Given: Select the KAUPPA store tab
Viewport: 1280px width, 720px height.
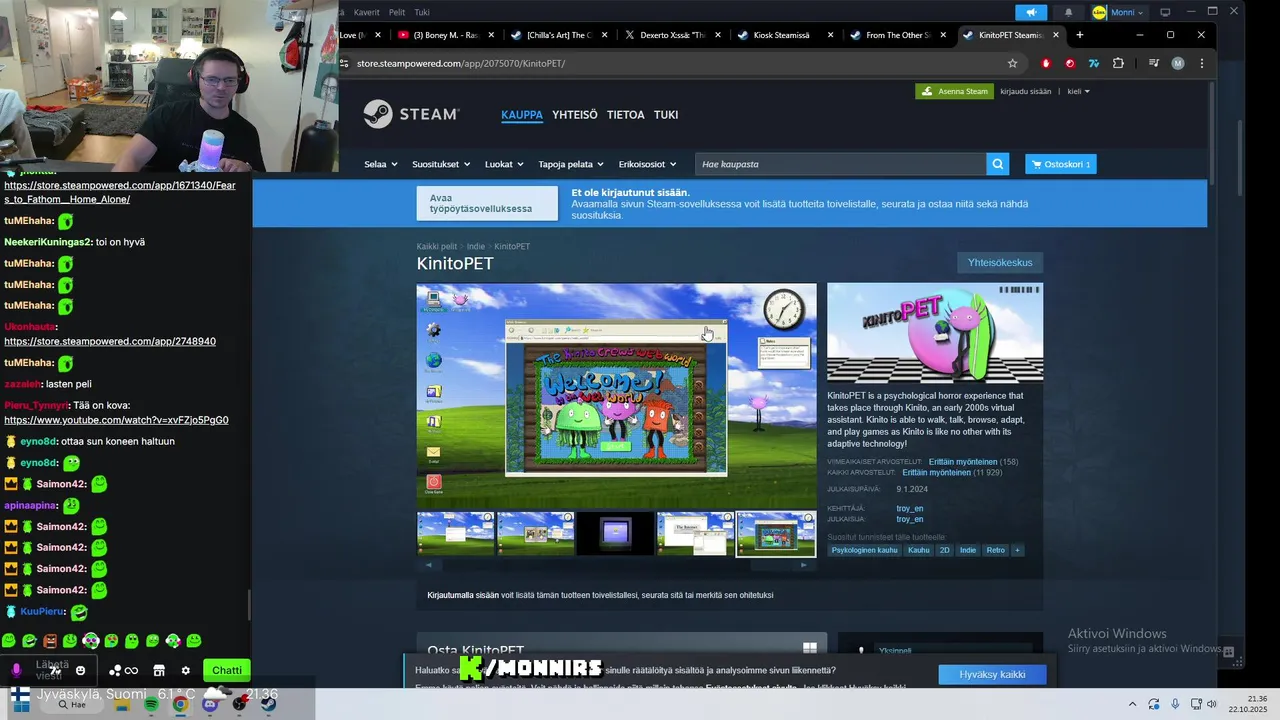Looking at the screenshot, I should pyautogui.click(x=522, y=115).
